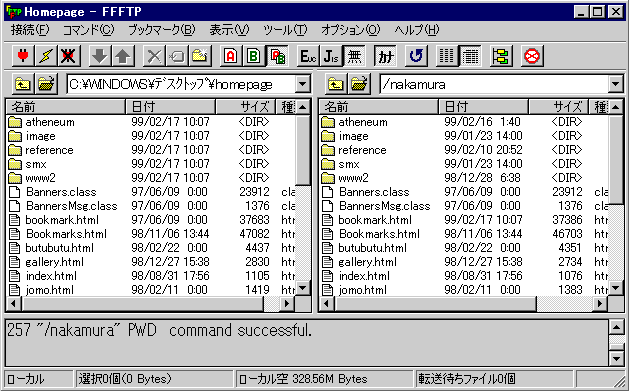The image size is (629, 391).
Task: Toggle half-width kana conversion (カナ)
Action: (x=386, y=56)
